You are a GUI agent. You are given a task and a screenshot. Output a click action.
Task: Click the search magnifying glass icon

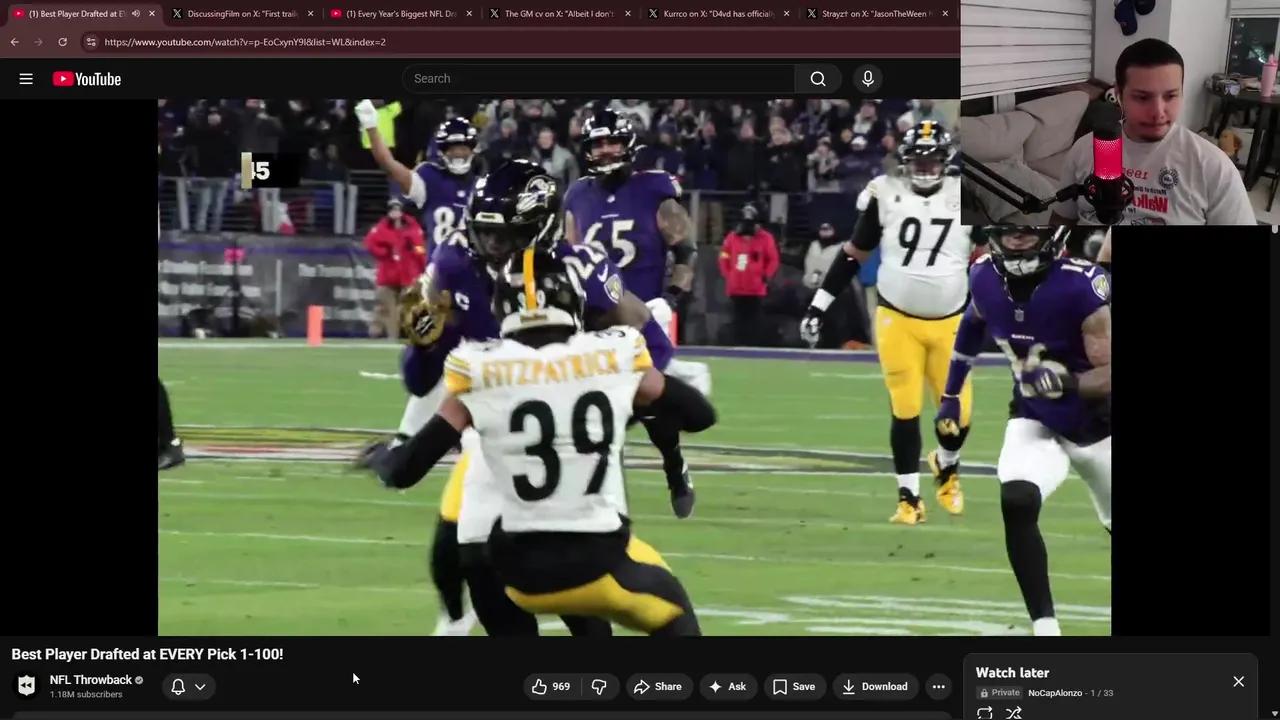(817, 78)
